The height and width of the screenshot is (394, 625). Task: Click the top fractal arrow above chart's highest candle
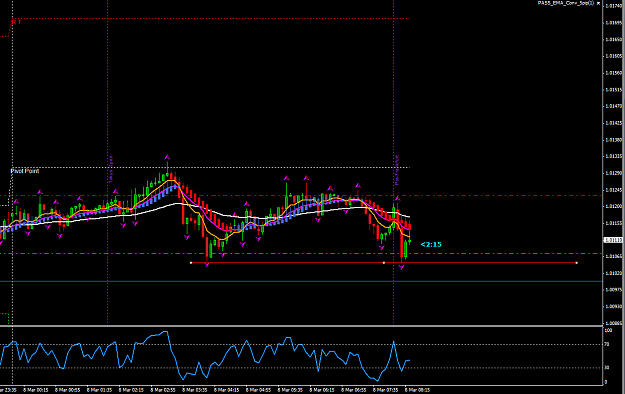tap(167, 158)
